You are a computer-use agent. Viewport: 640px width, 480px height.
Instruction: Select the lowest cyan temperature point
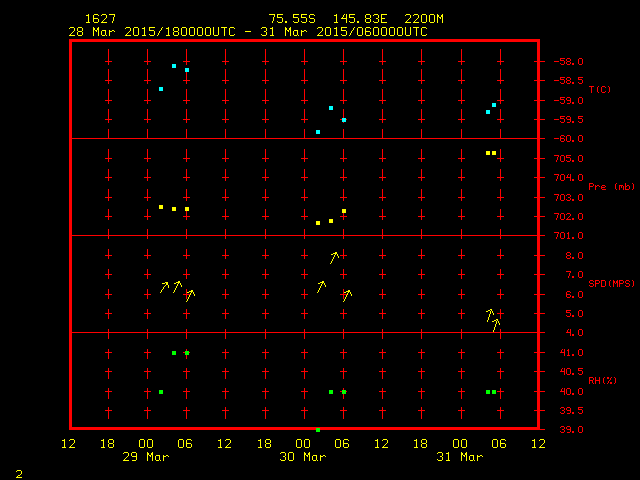pyautogui.click(x=318, y=132)
